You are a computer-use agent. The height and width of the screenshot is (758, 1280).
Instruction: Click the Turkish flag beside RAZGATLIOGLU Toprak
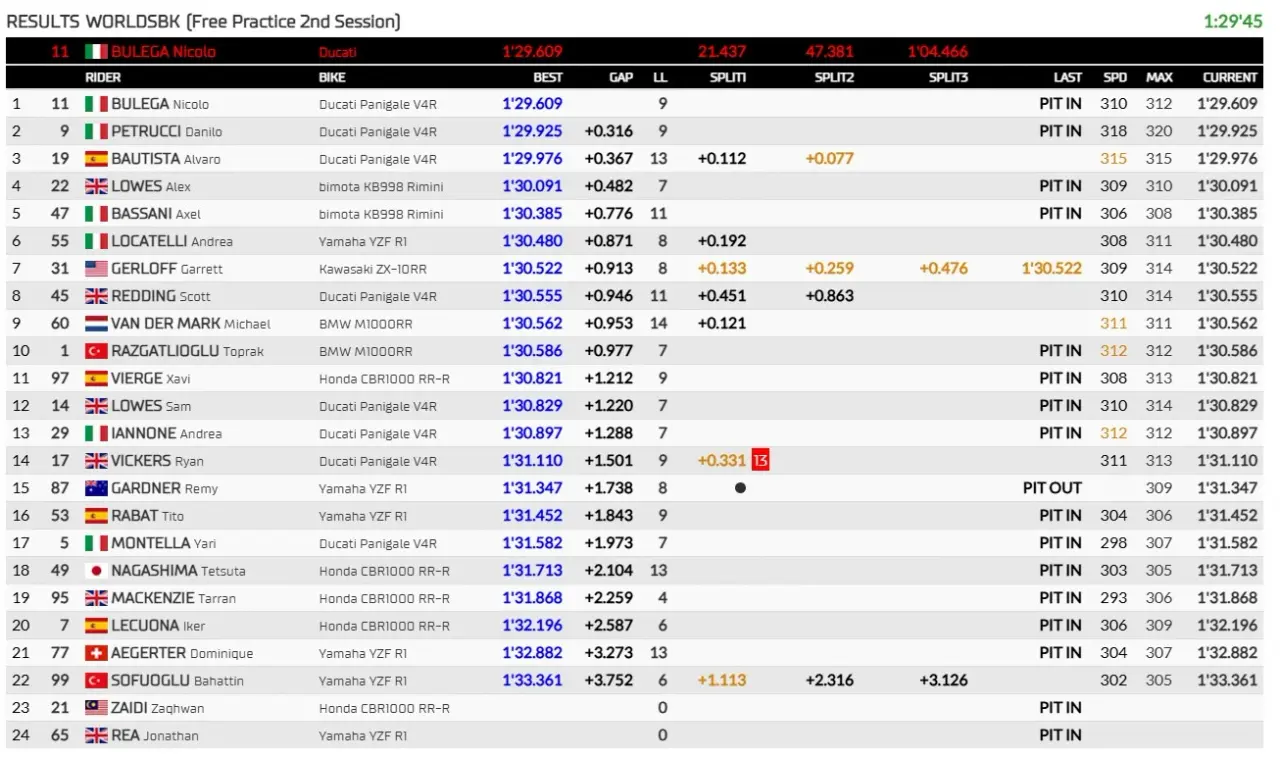(96, 351)
